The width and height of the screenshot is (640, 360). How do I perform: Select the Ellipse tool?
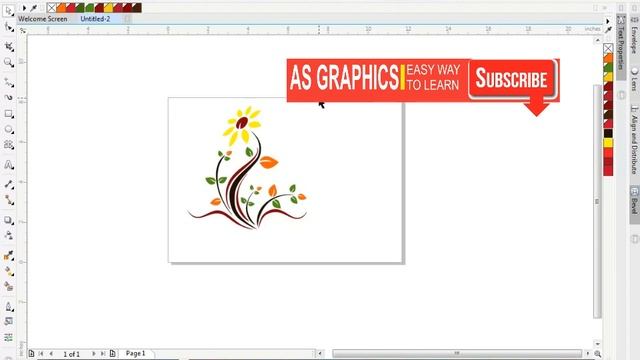tap(9, 130)
